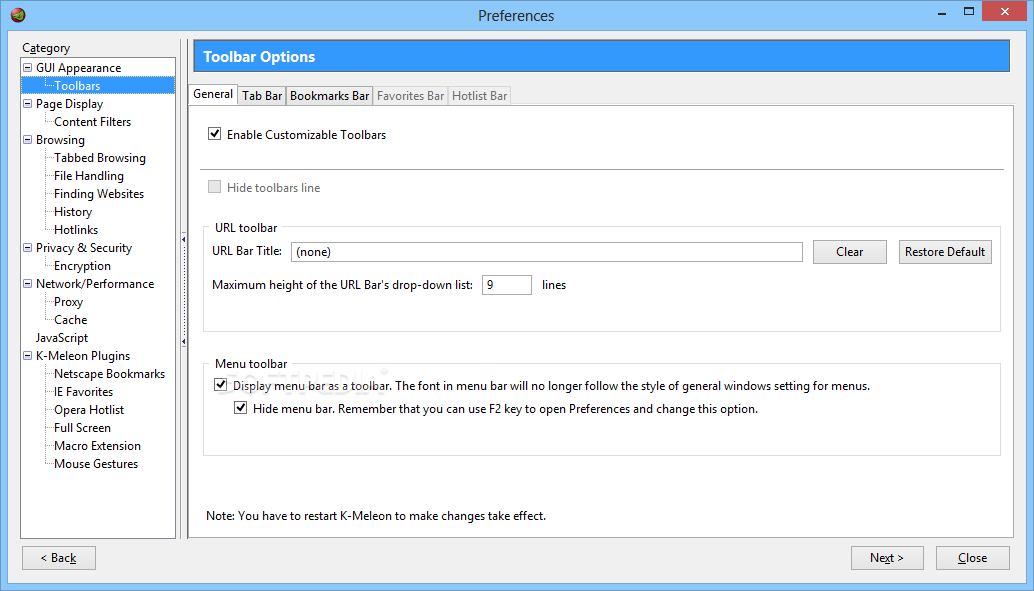Collapse the Page Display tree node

point(28,104)
